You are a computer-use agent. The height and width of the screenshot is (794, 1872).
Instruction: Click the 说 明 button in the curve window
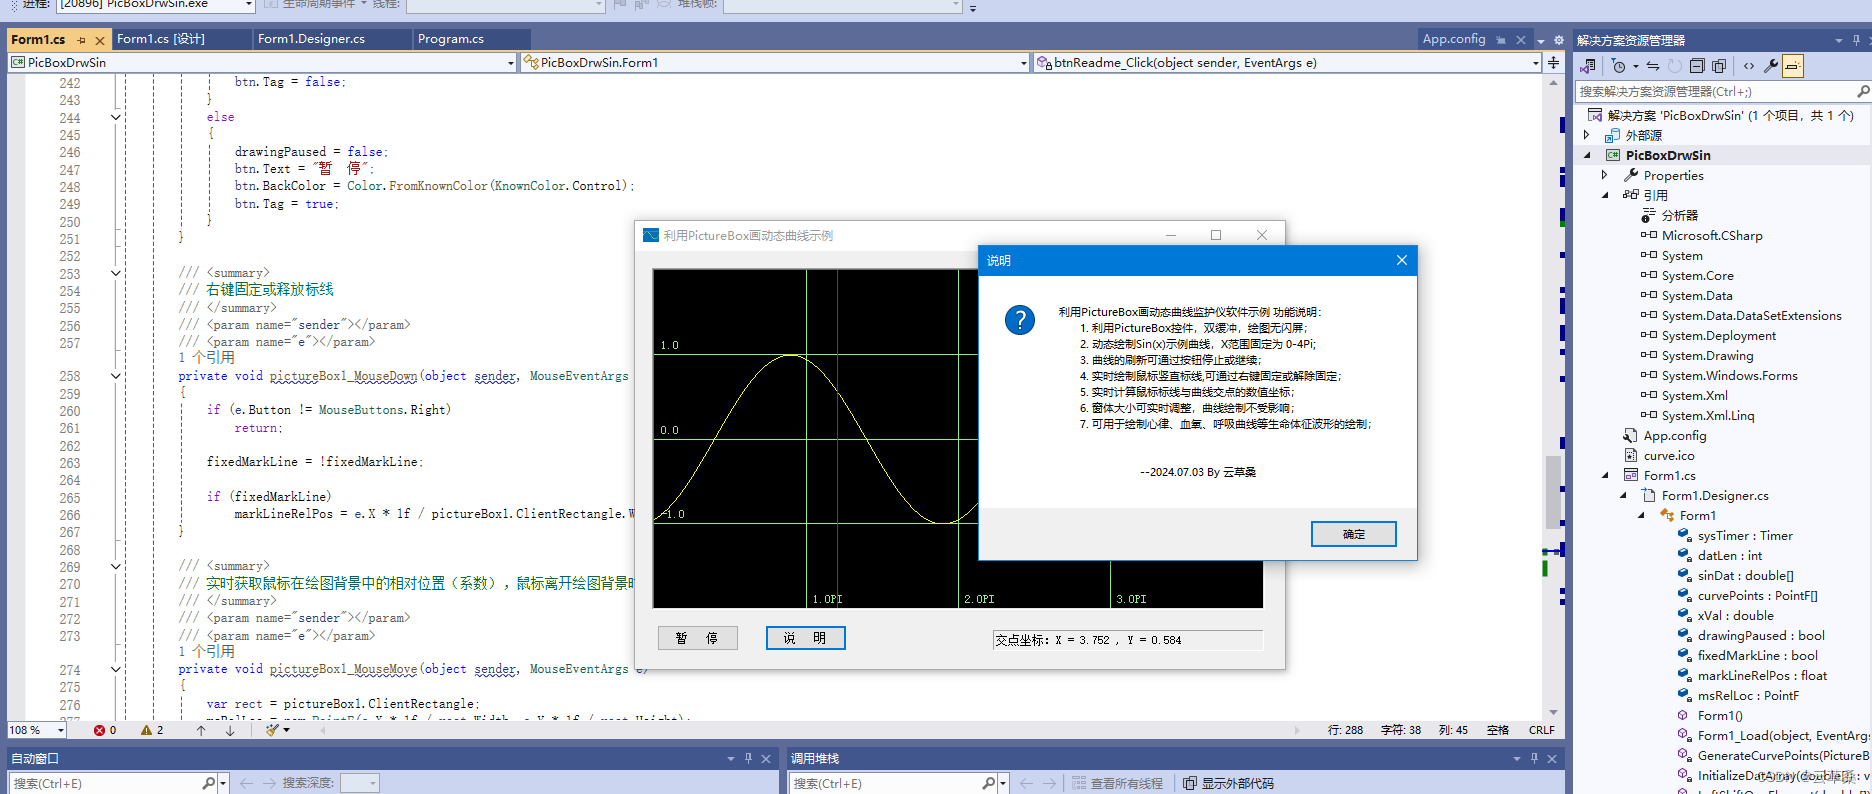(x=805, y=638)
